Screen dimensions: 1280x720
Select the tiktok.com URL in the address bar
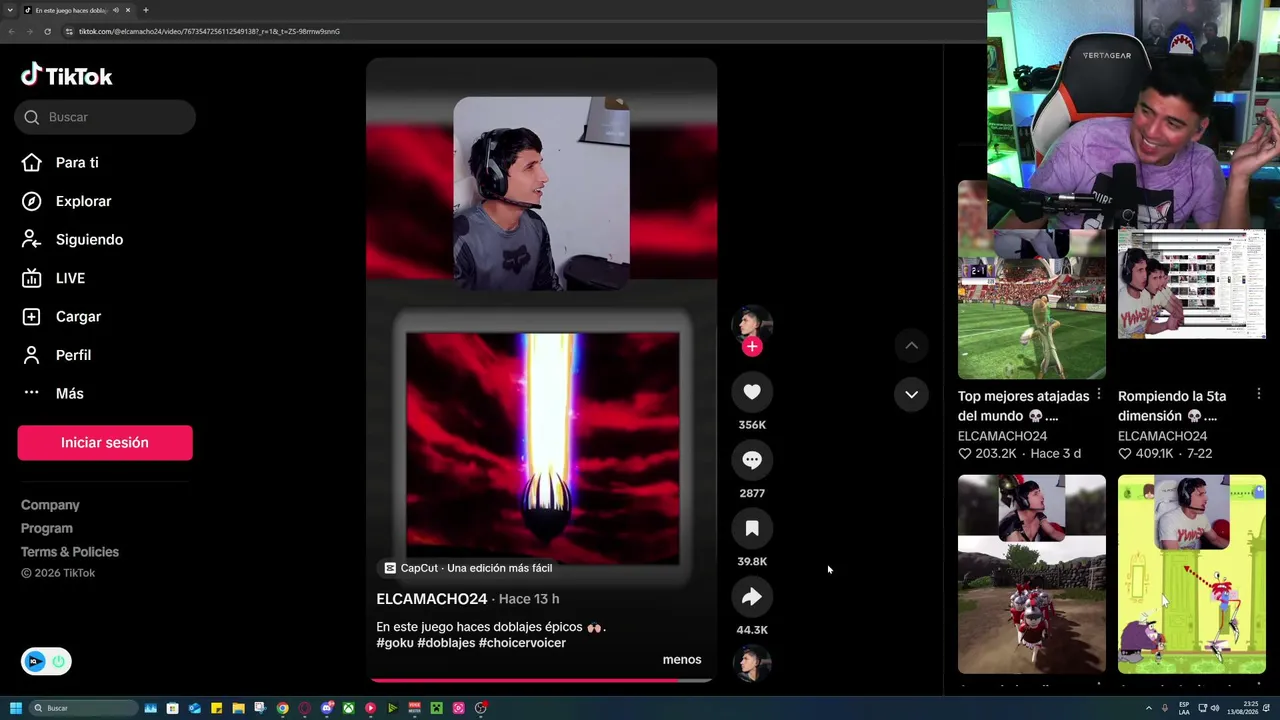tap(209, 31)
